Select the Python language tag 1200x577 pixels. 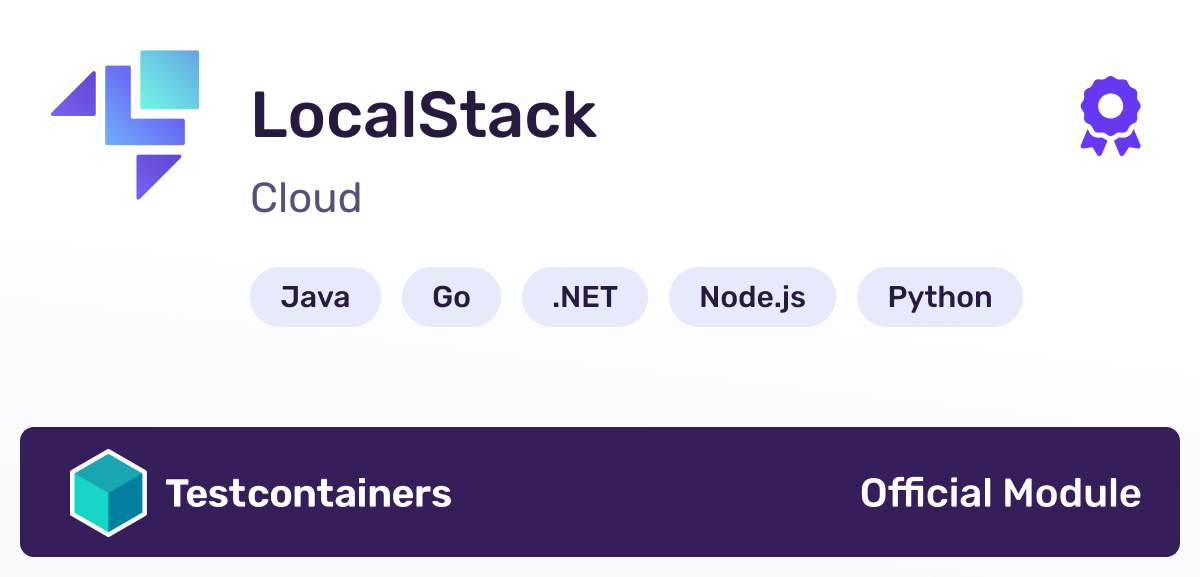point(940,297)
